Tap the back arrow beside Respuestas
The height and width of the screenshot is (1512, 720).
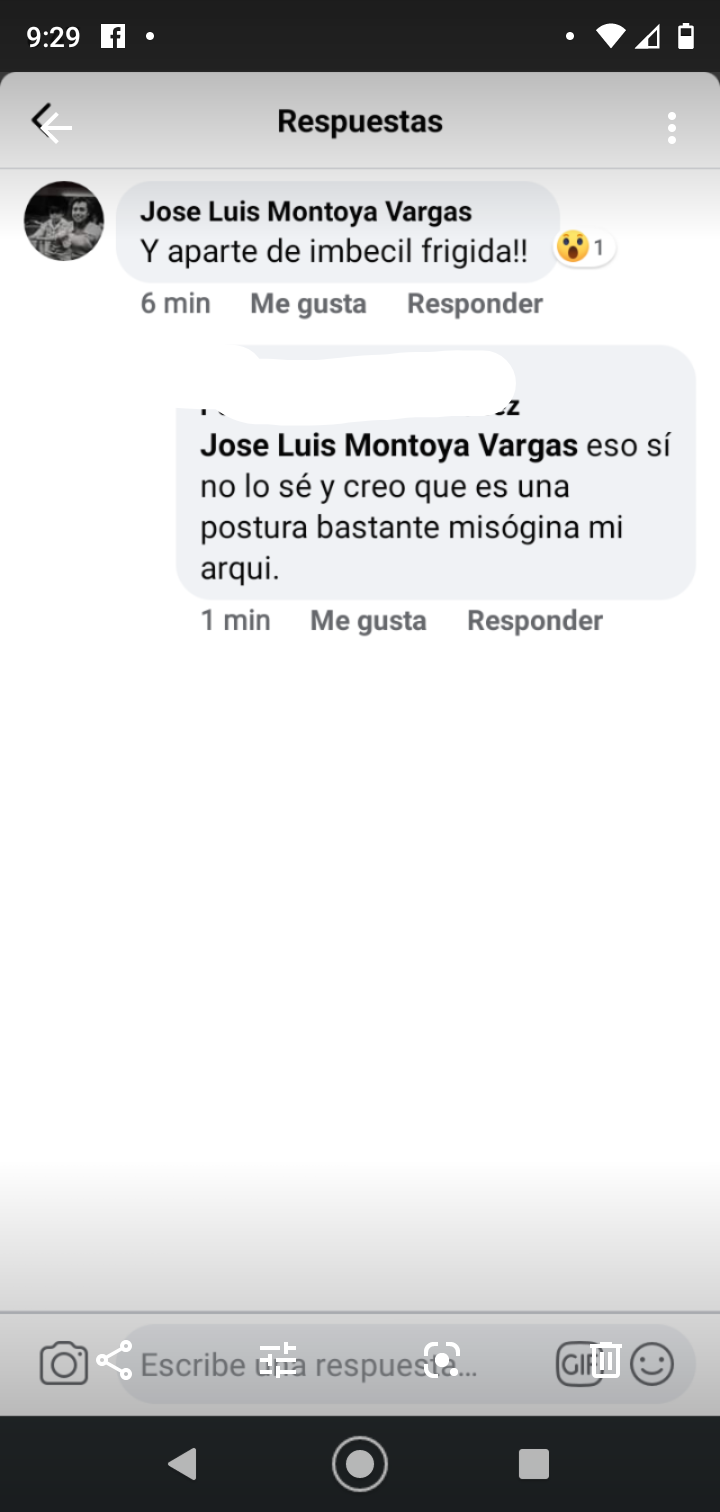tap(52, 124)
